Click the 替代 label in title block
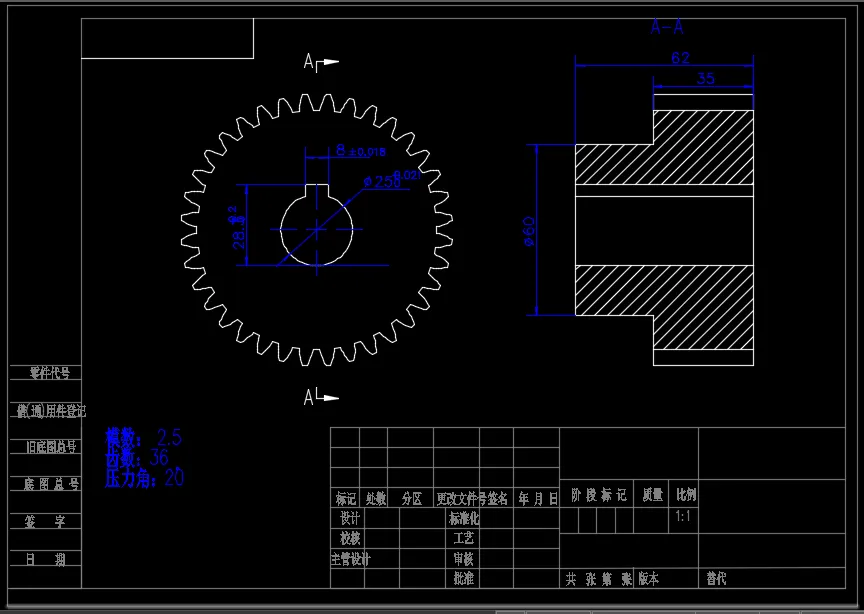 click(x=716, y=579)
